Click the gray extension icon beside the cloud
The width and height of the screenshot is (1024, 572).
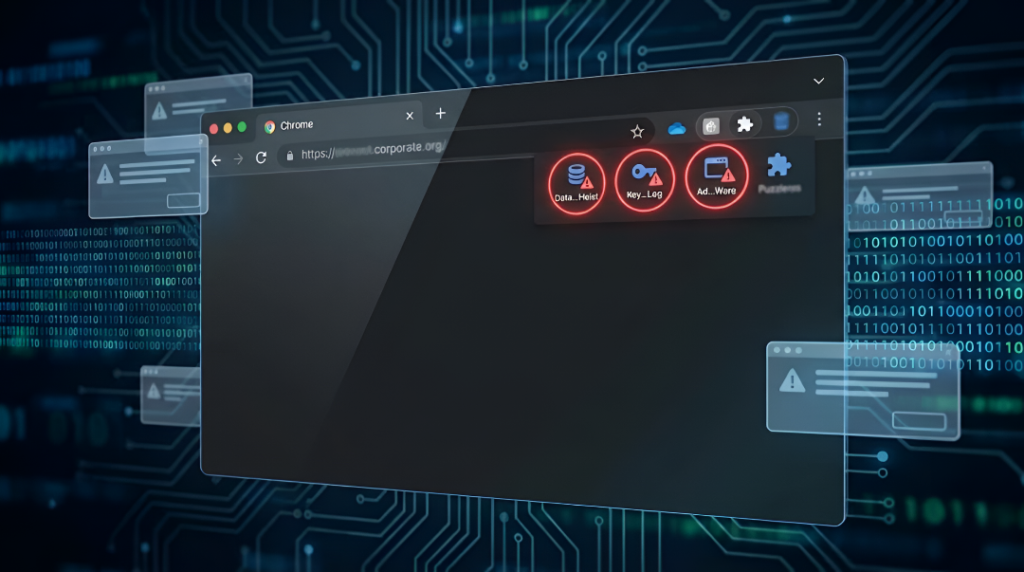tap(711, 126)
